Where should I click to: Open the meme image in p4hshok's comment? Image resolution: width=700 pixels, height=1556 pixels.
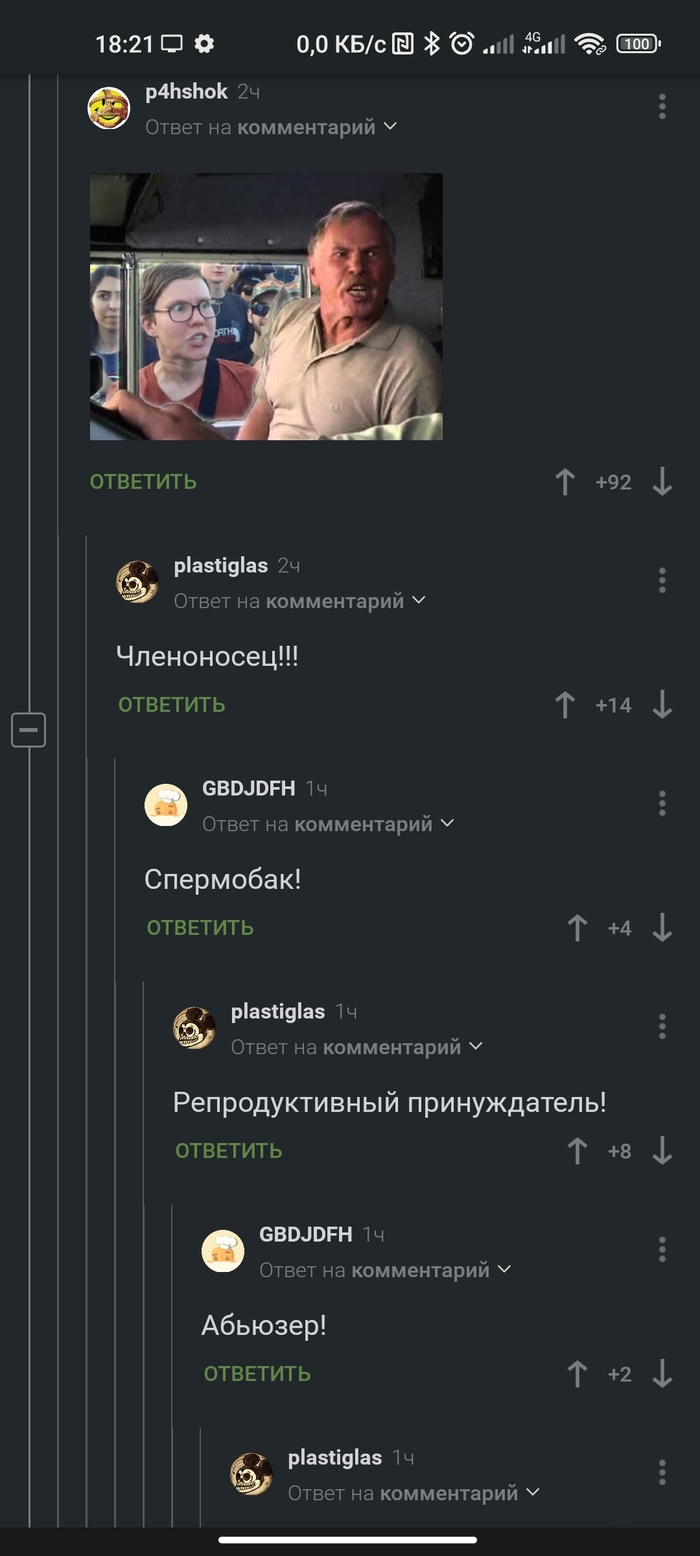click(x=266, y=307)
